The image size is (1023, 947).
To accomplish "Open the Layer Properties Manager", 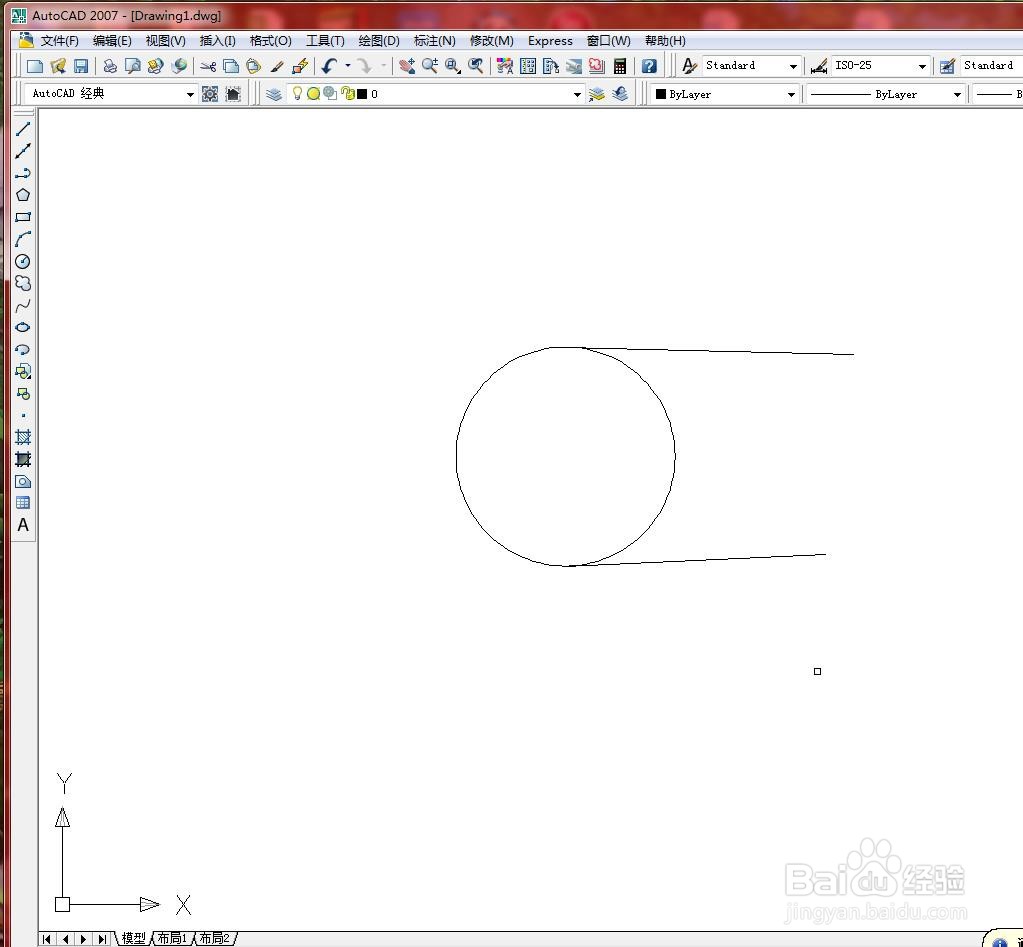I will tap(274, 94).
